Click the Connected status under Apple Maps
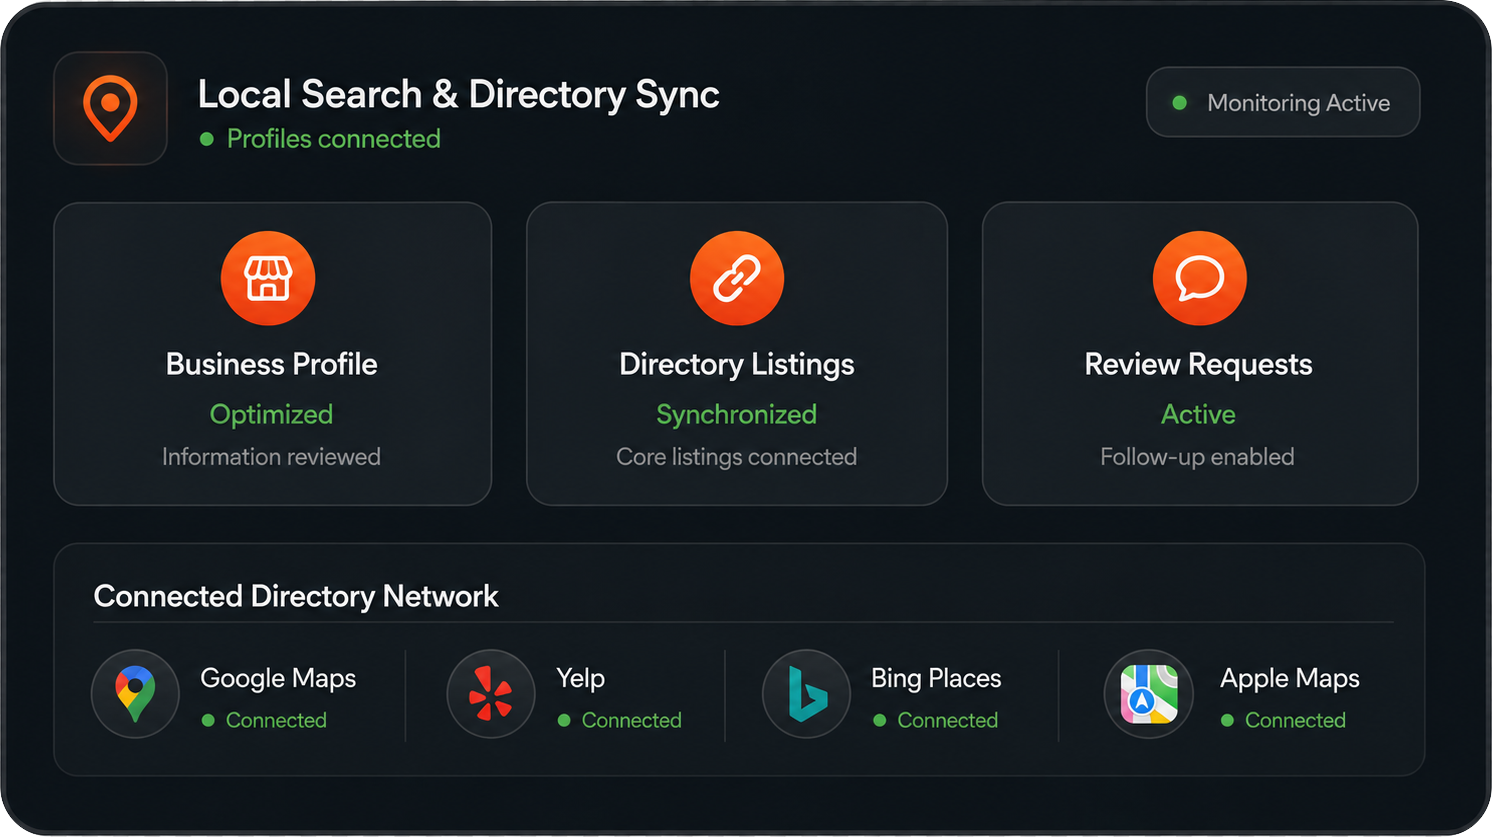 click(1283, 720)
